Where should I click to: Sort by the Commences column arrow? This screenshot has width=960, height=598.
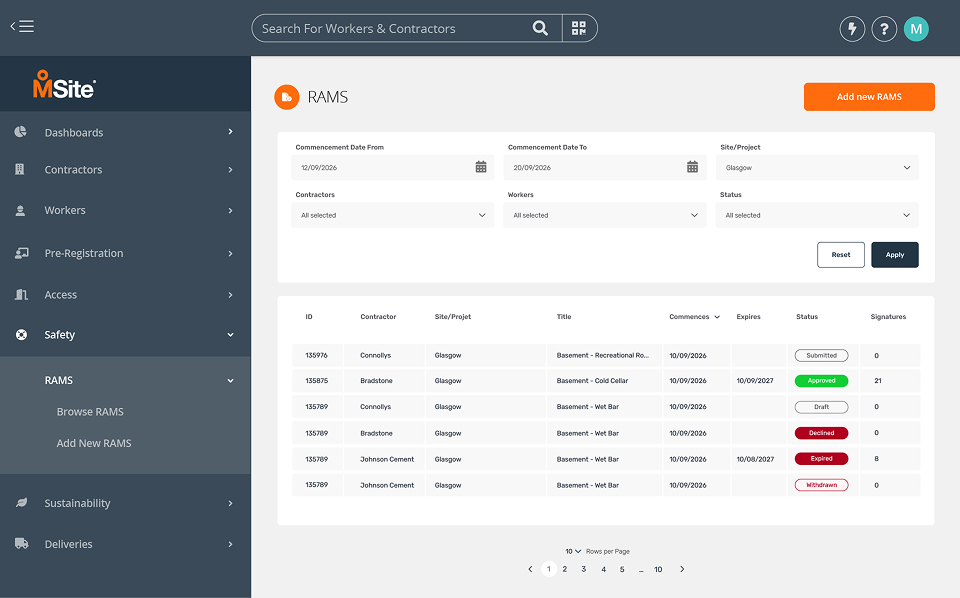click(717, 317)
